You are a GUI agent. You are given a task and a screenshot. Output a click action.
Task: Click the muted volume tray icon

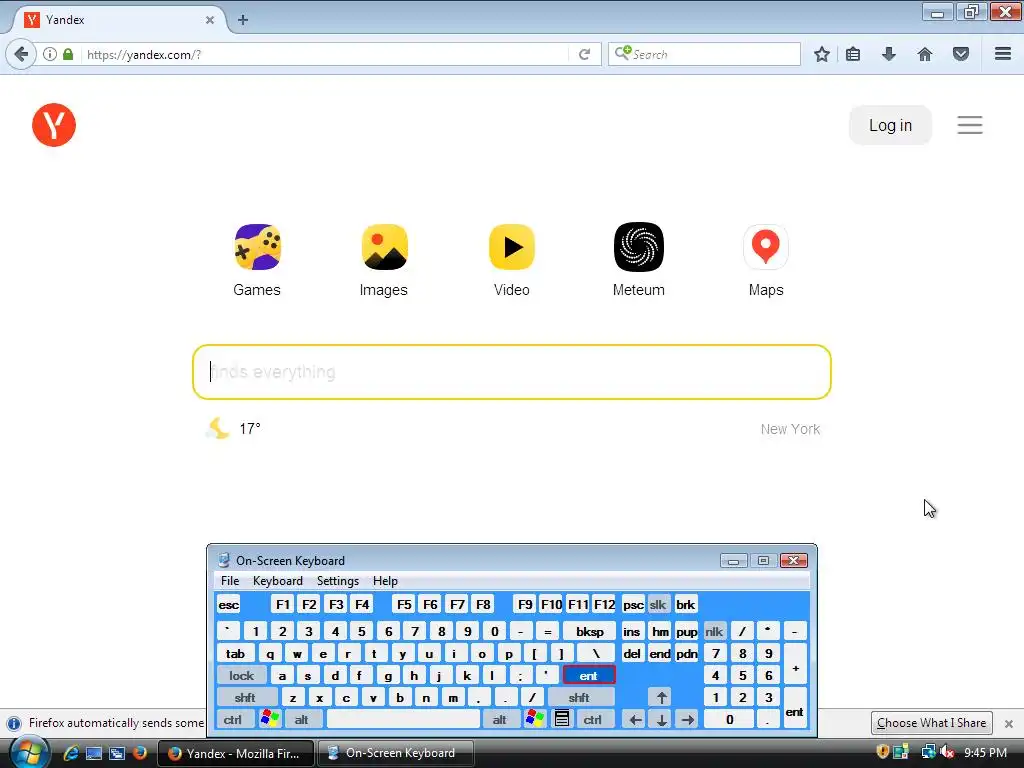[947, 752]
